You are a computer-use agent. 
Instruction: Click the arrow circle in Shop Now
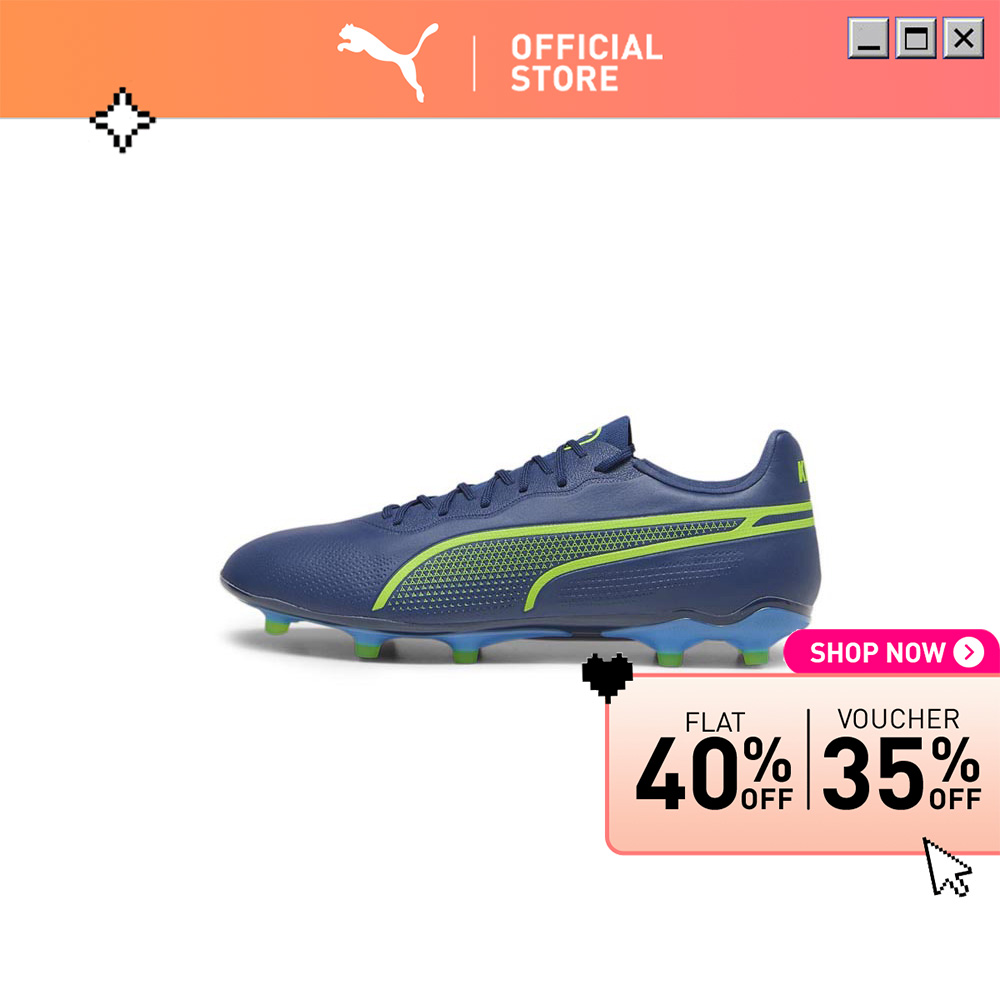pyautogui.click(x=969, y=652)
